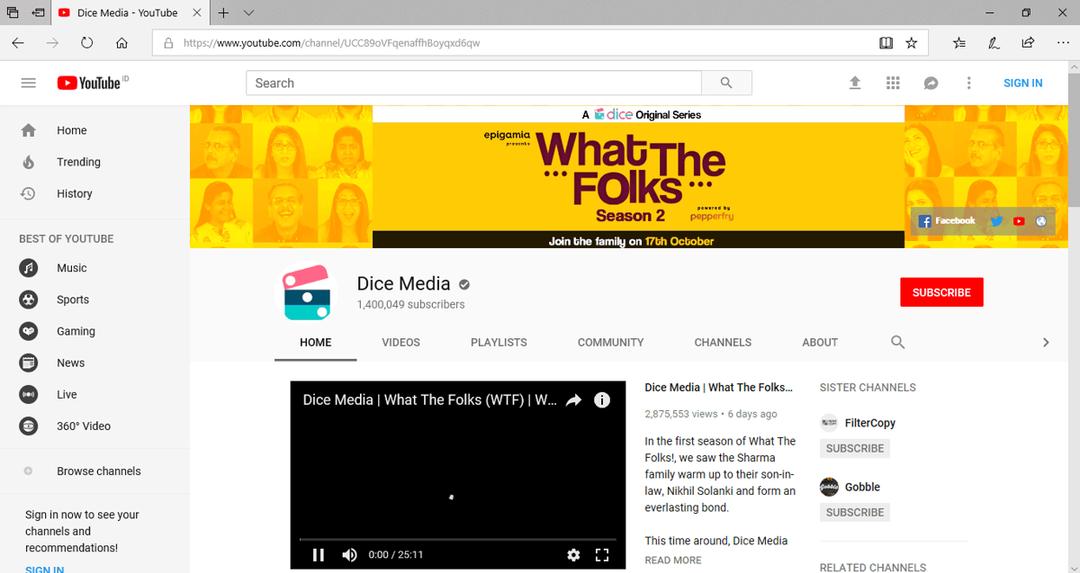Mute the video volume
This screenshot has width=1080, height=573.
(350, 554)
